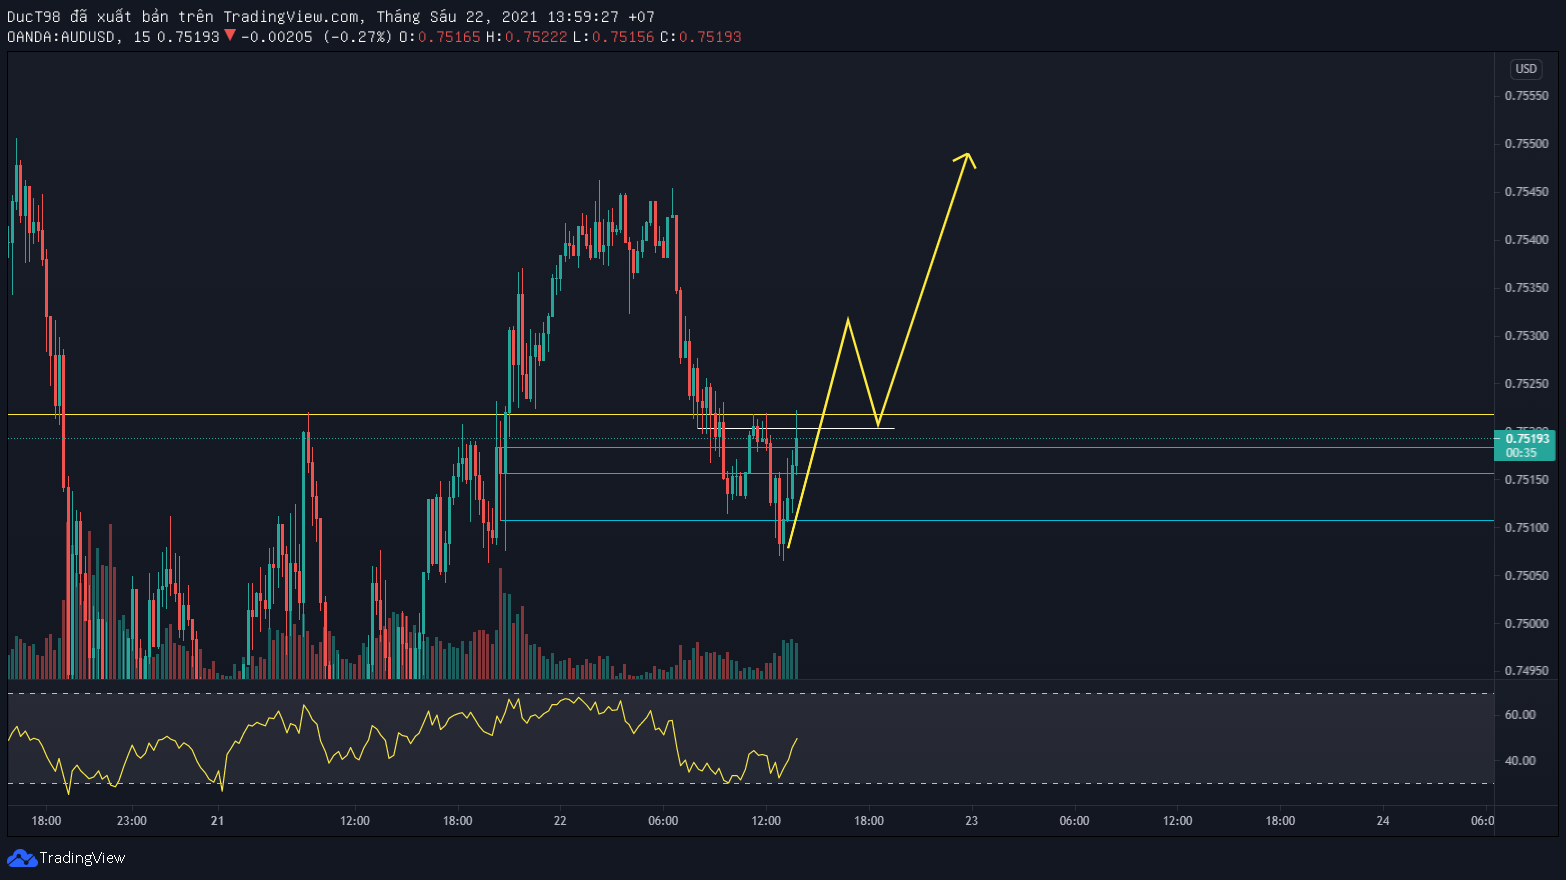Click the date 21 on time axis
The height and width of the screenshot is (880, 1566).
click(217, 821)
